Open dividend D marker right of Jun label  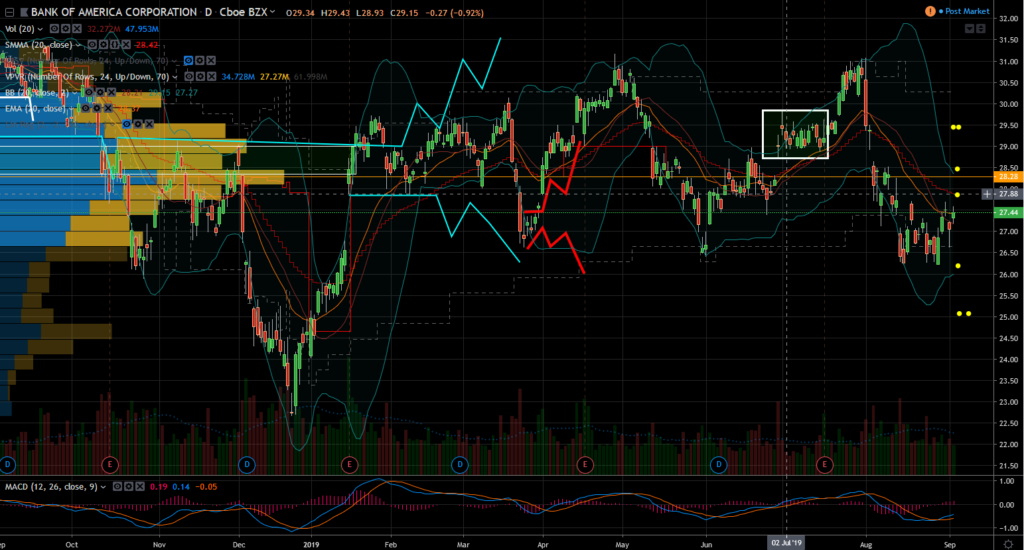pos(718,465)
